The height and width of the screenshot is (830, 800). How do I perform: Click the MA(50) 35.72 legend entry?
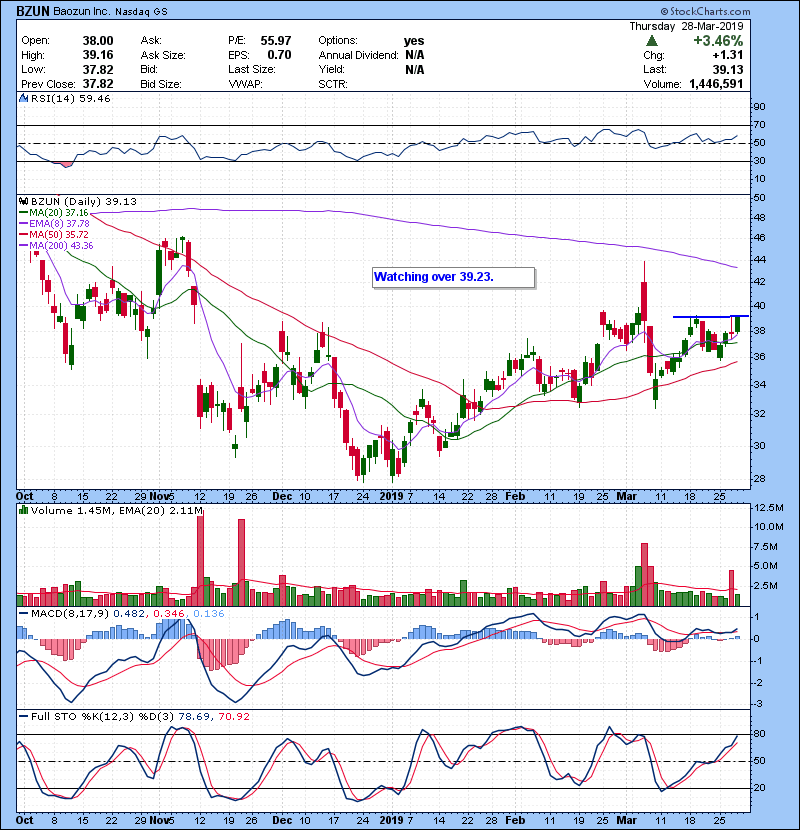pos(54,234)
